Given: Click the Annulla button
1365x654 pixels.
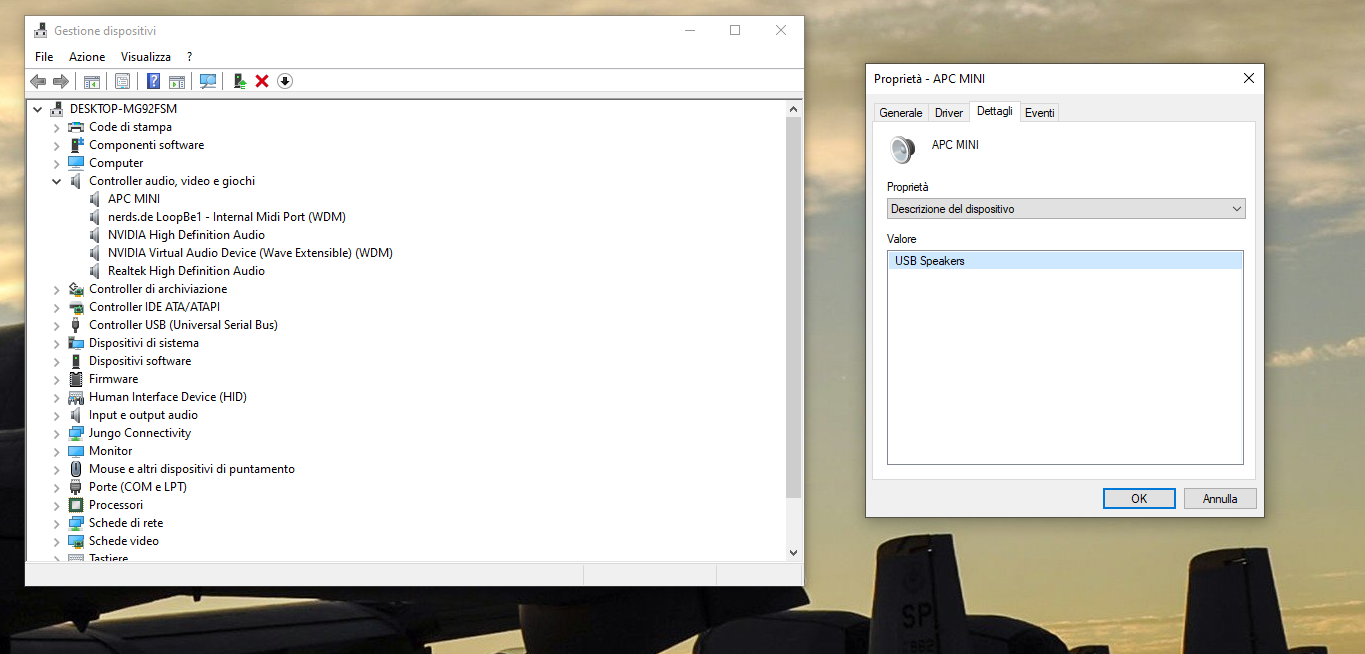Looking at the screenshot, I should tap(1220, 499).
